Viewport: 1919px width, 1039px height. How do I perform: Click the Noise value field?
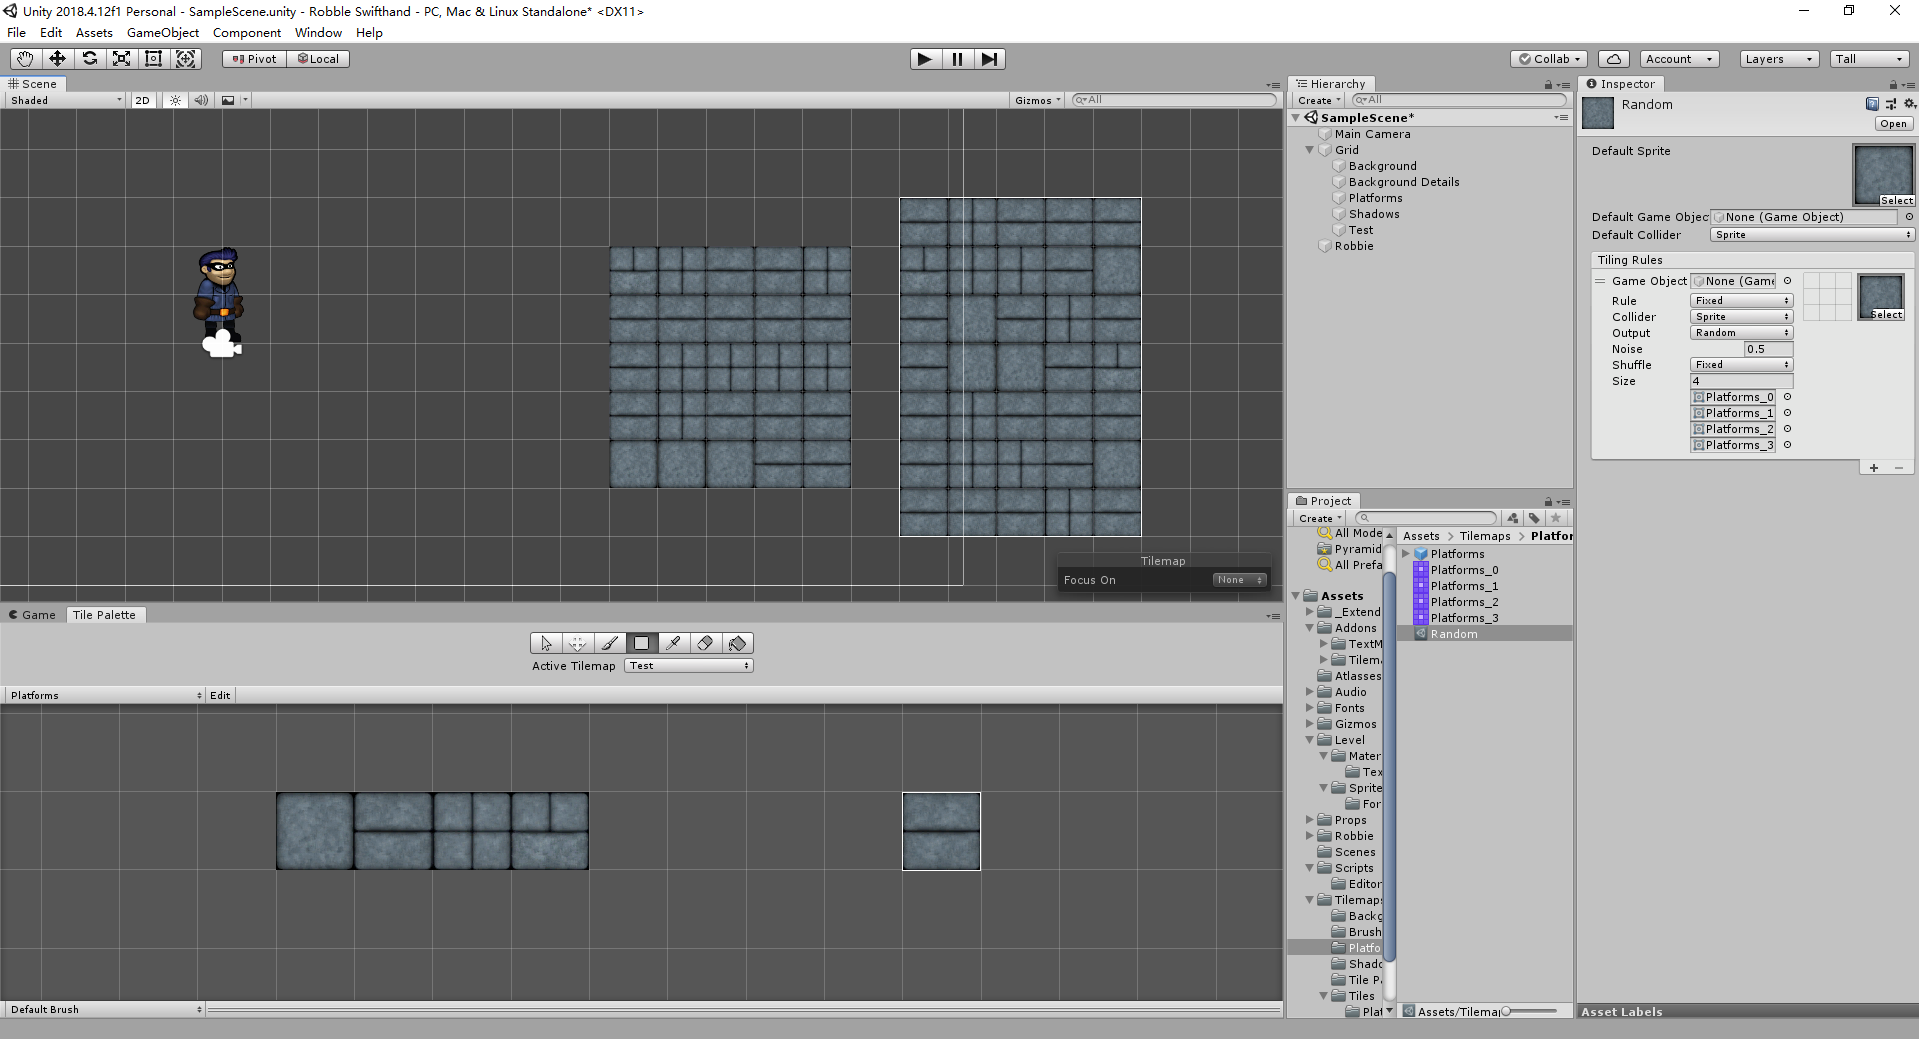click(1768, 349)
